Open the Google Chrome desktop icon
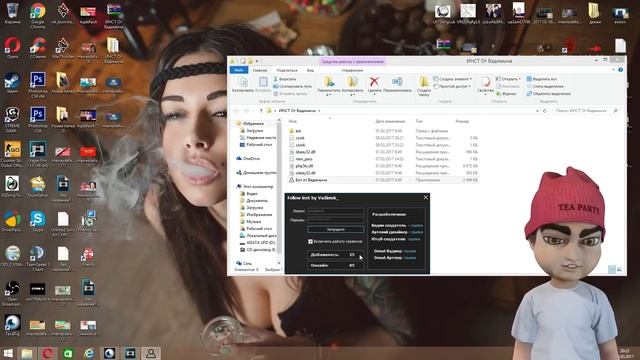Viewport: 640px width, 360px height. [37, 16]
